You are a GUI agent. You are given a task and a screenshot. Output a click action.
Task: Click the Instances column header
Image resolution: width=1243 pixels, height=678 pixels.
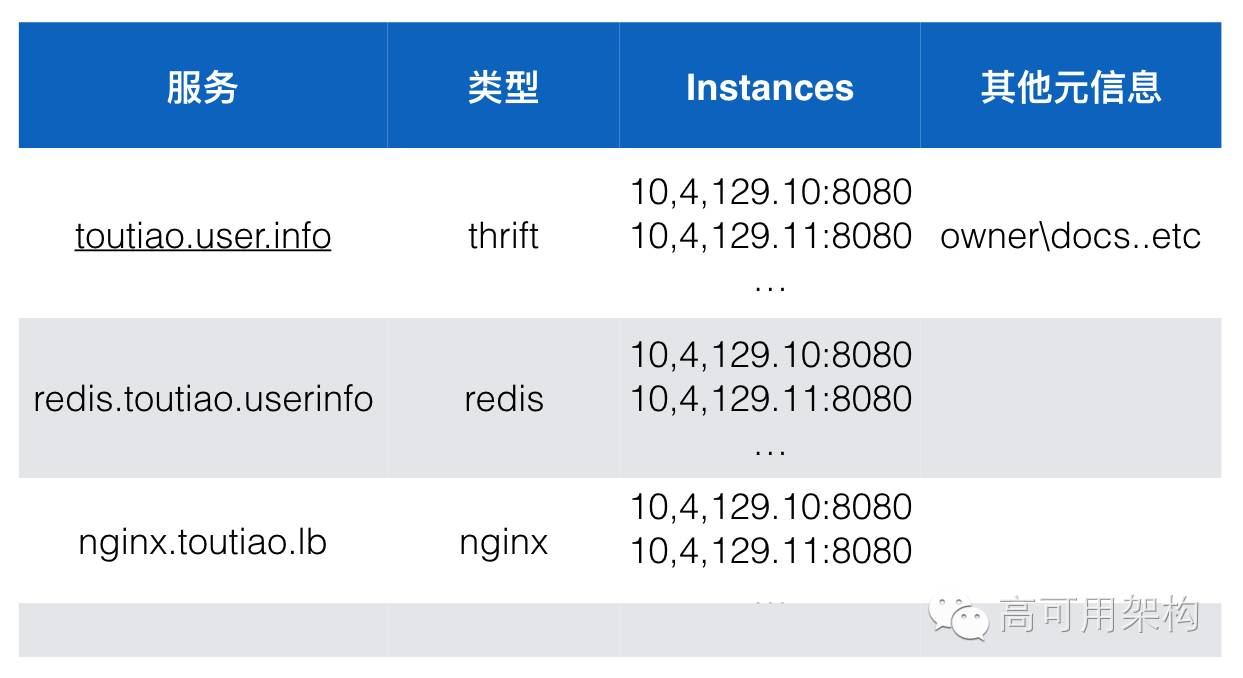point(770,88)
